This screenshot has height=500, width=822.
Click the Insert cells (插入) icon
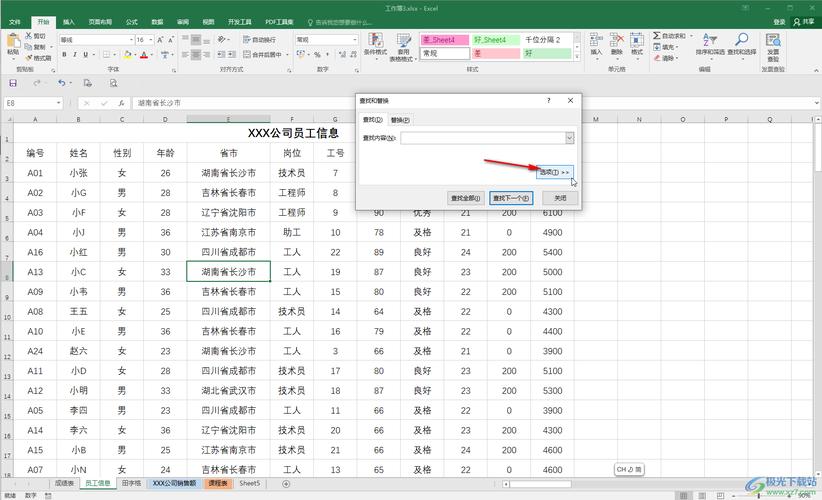pyautogui.click(x=596, y=44)
